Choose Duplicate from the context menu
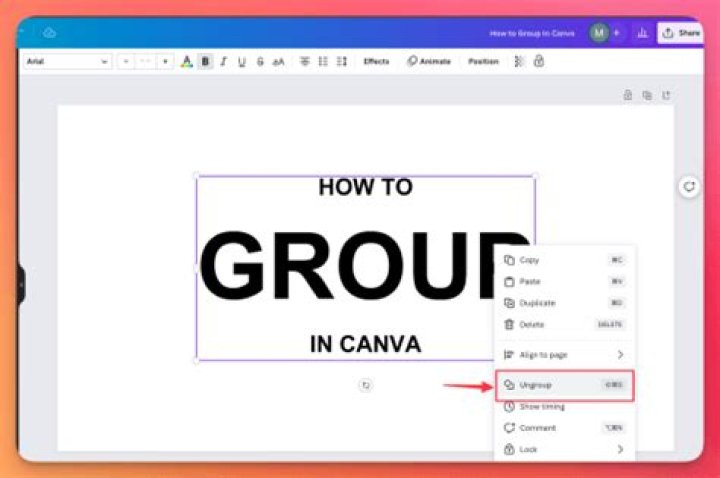Image resolution: width=720 pixels, height=478 pixels. click(x=564, y=303)
